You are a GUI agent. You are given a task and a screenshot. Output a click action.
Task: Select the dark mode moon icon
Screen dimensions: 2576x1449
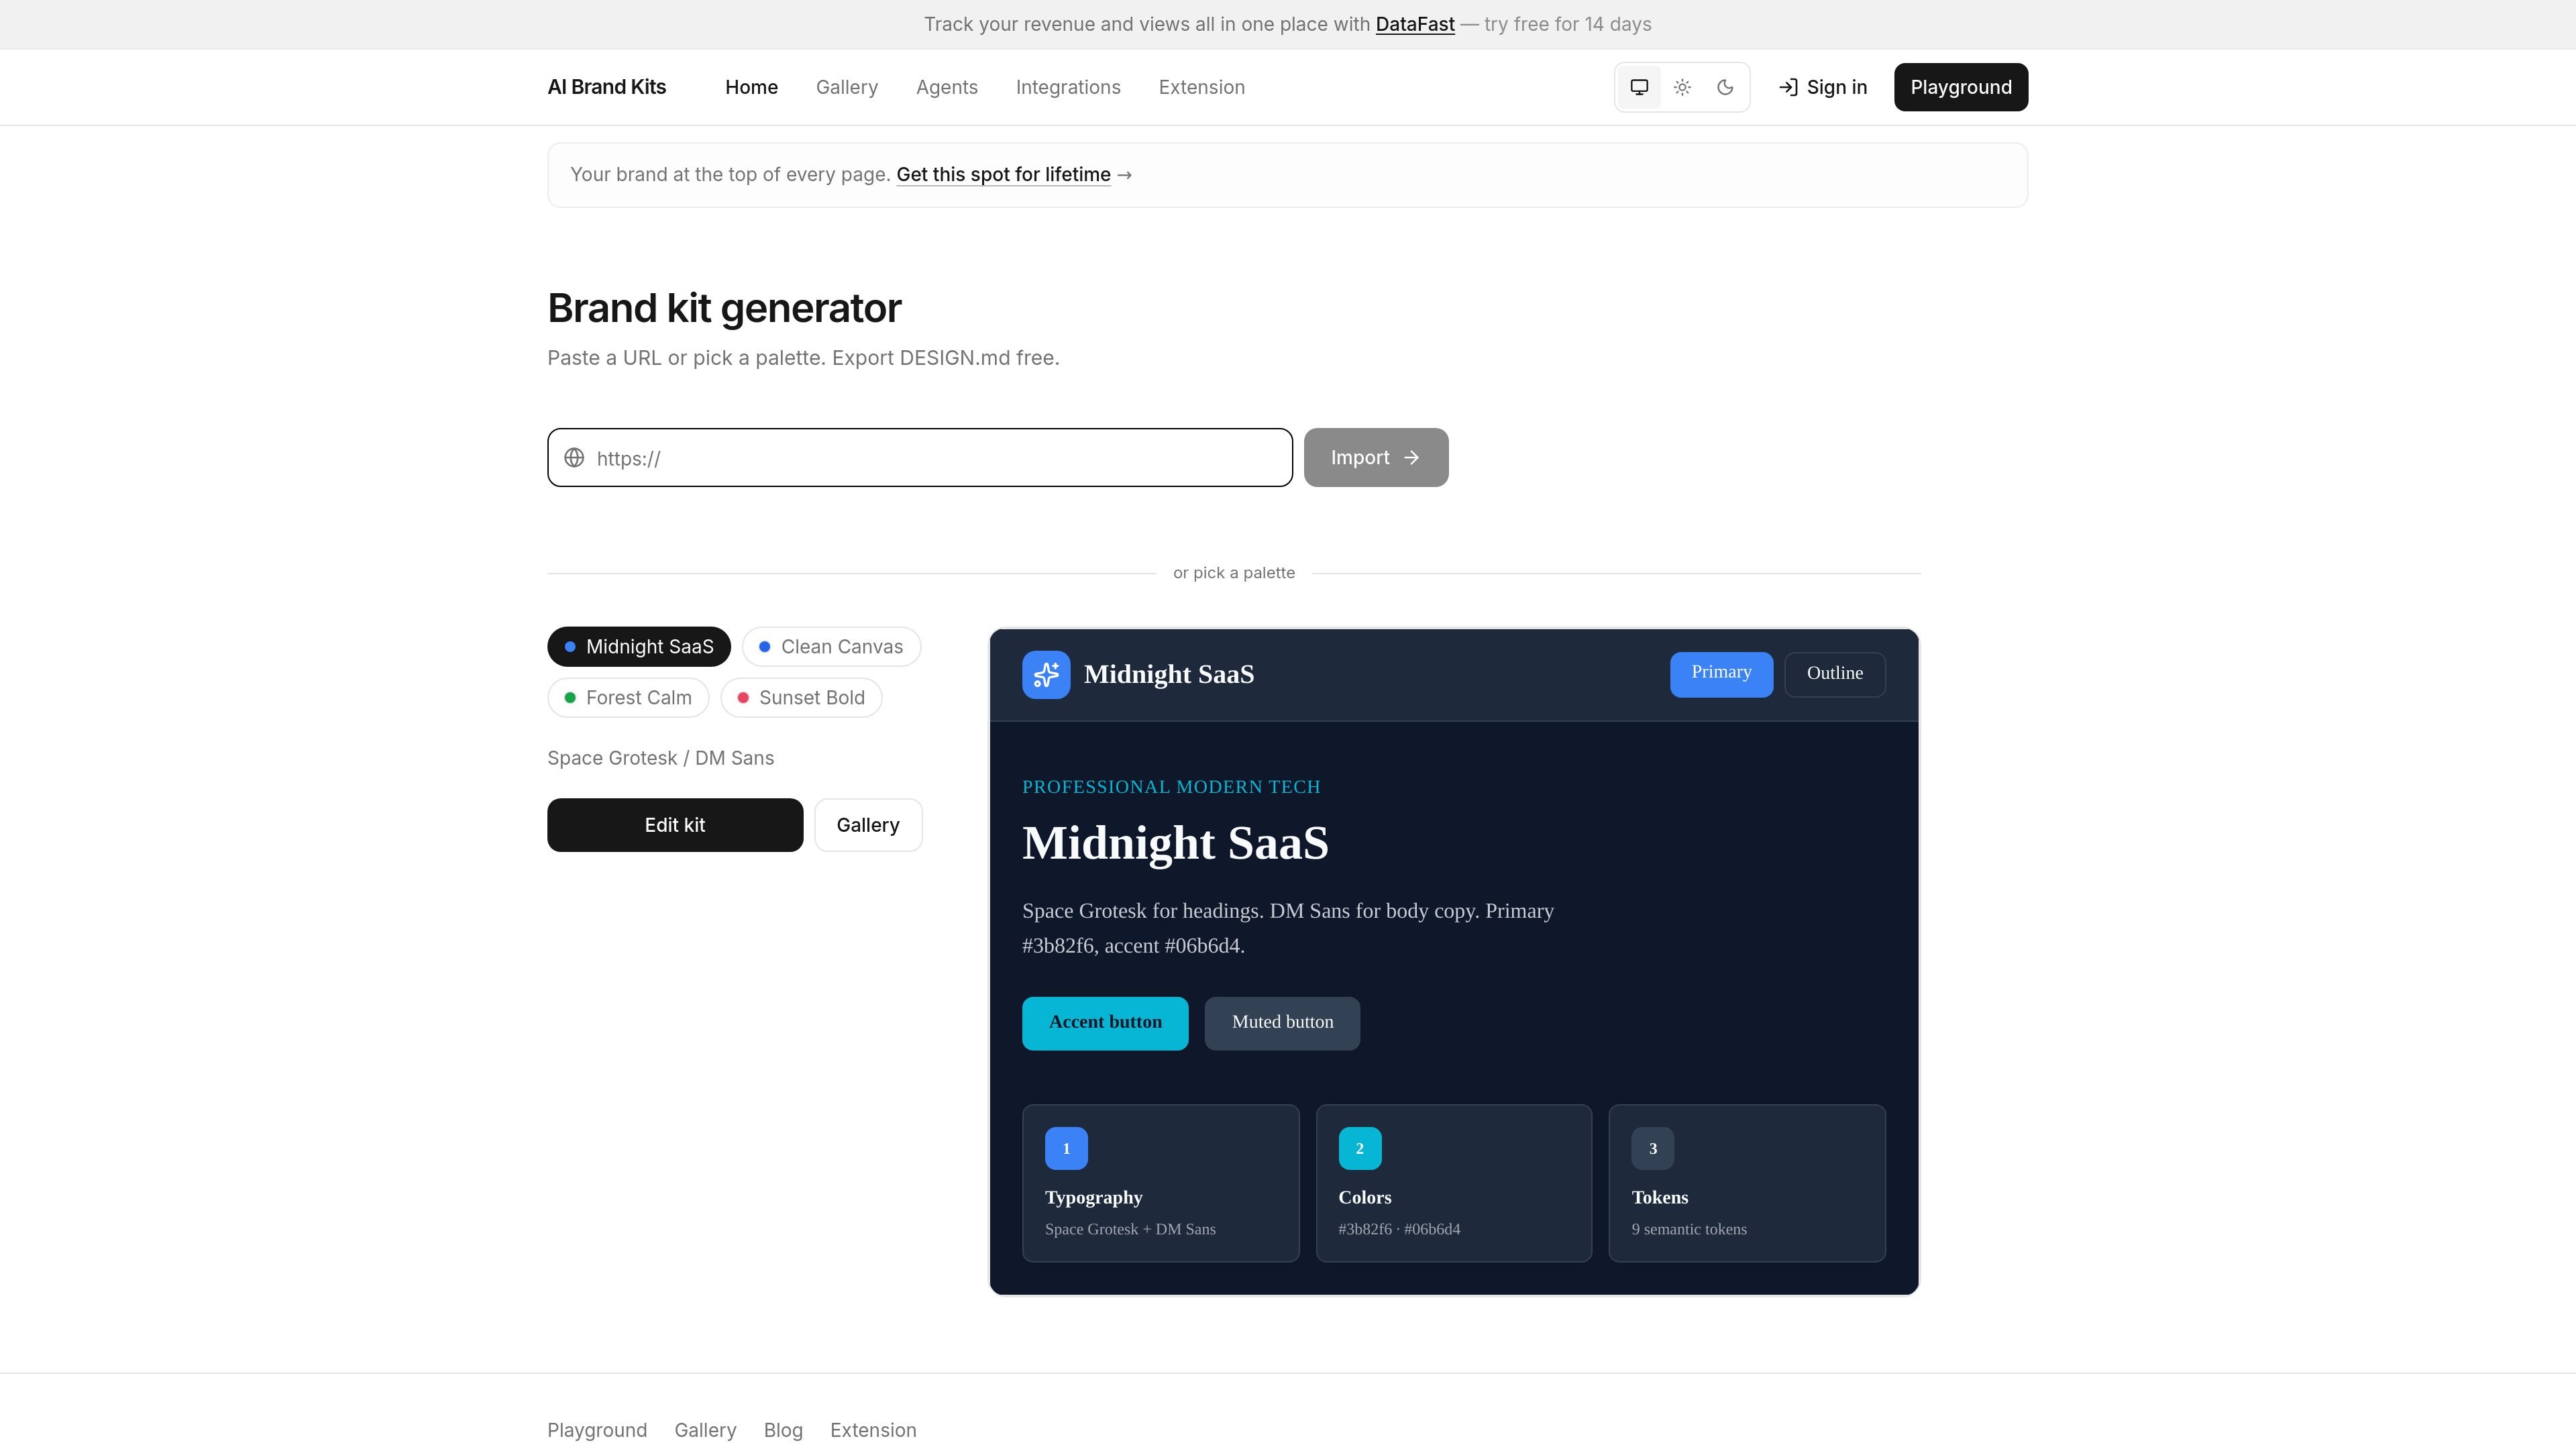1725,87
